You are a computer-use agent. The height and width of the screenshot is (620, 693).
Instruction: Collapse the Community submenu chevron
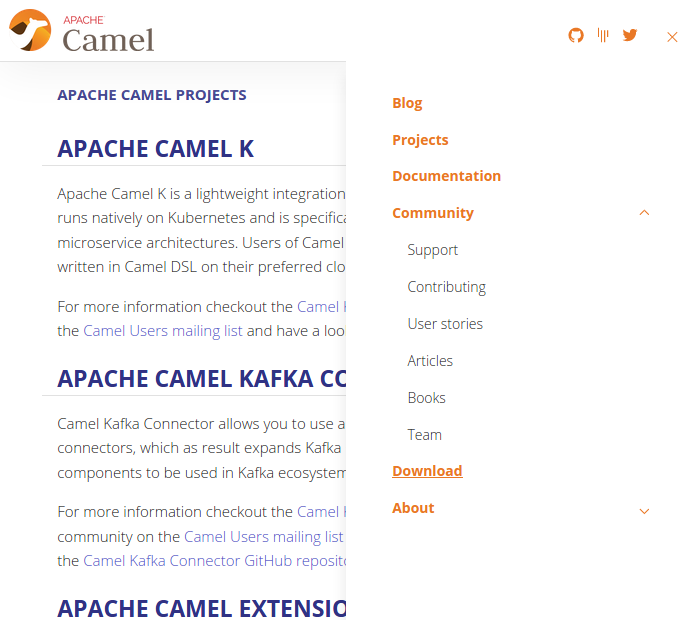(x=644, y=213)
